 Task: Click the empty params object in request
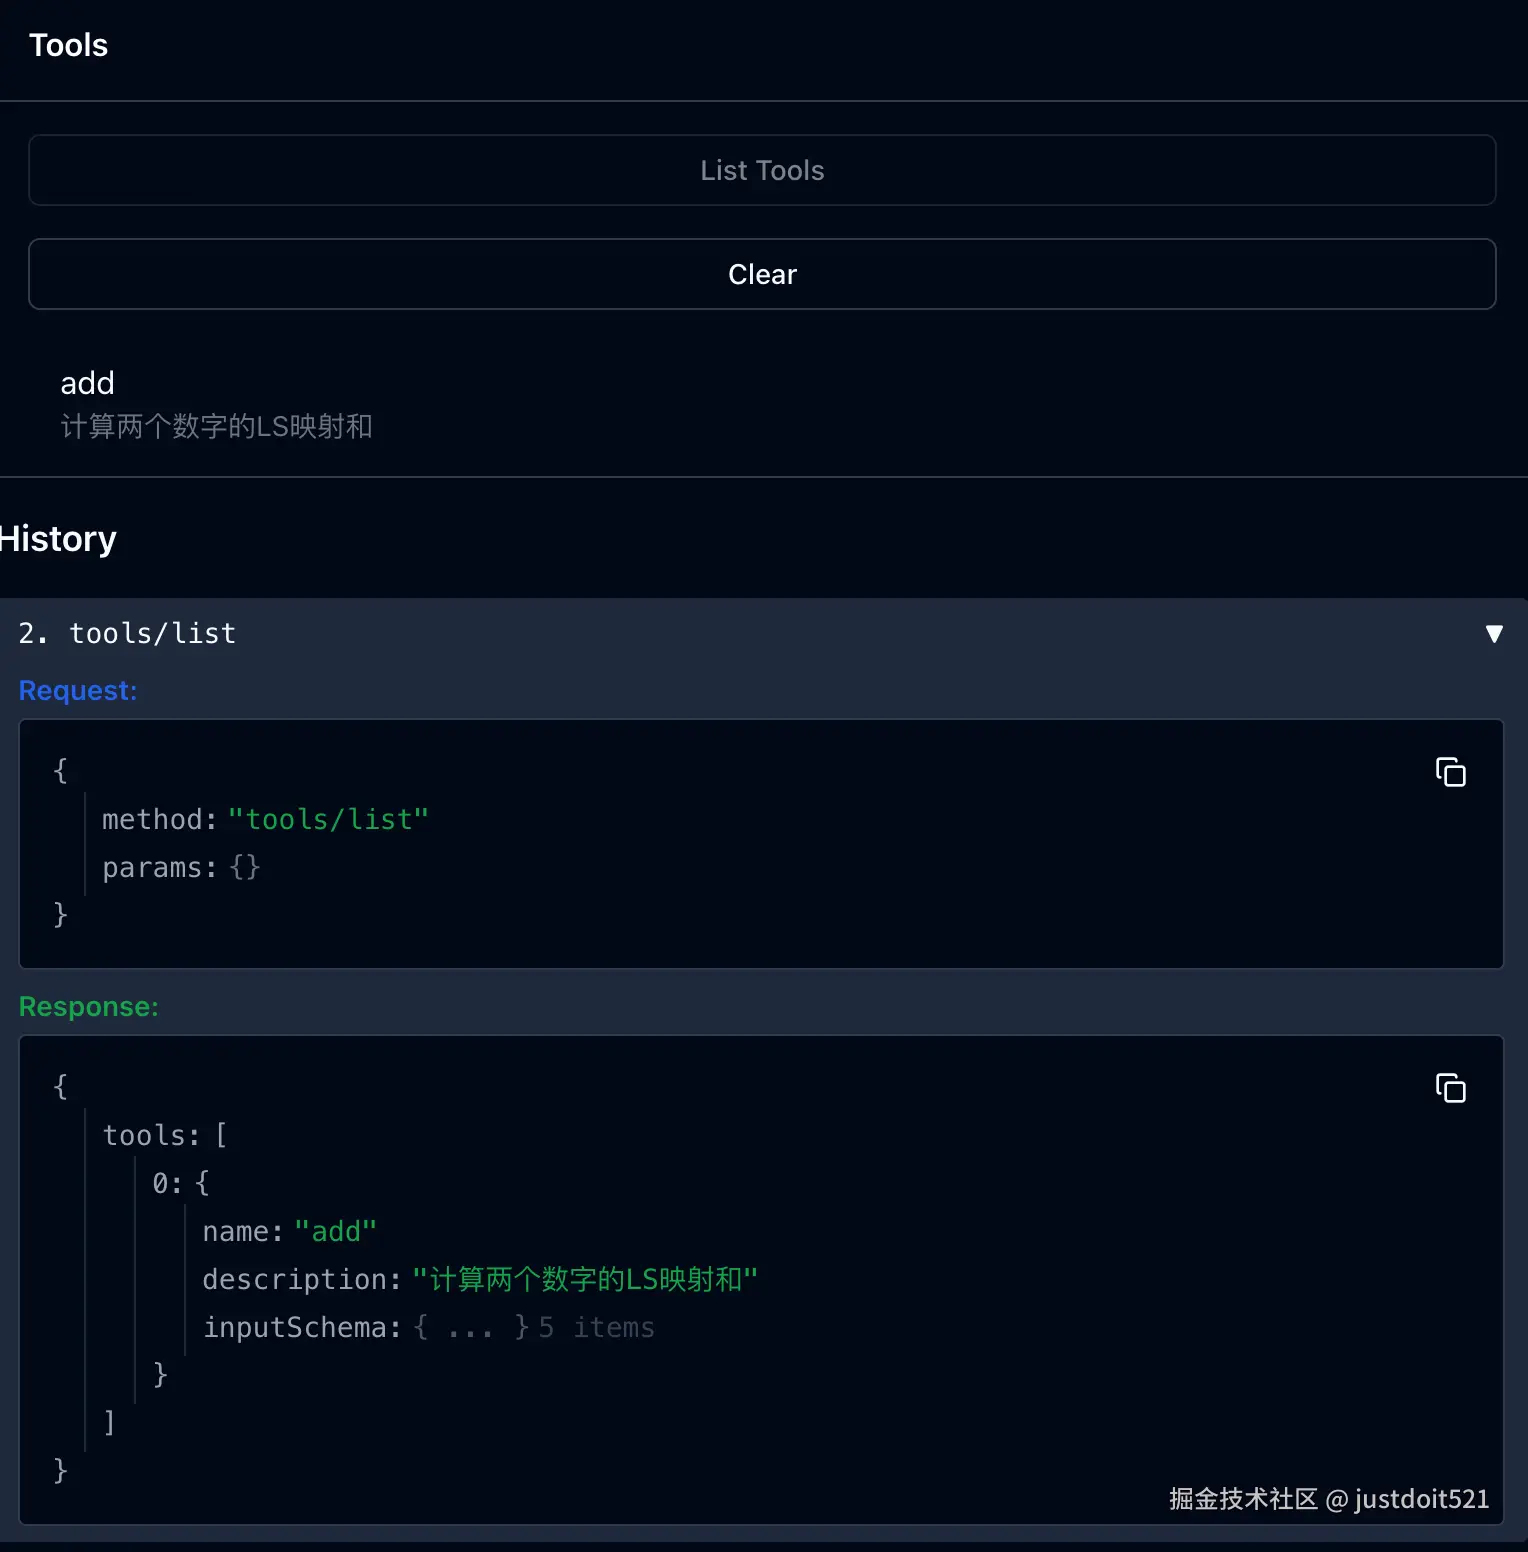point(245,868)
